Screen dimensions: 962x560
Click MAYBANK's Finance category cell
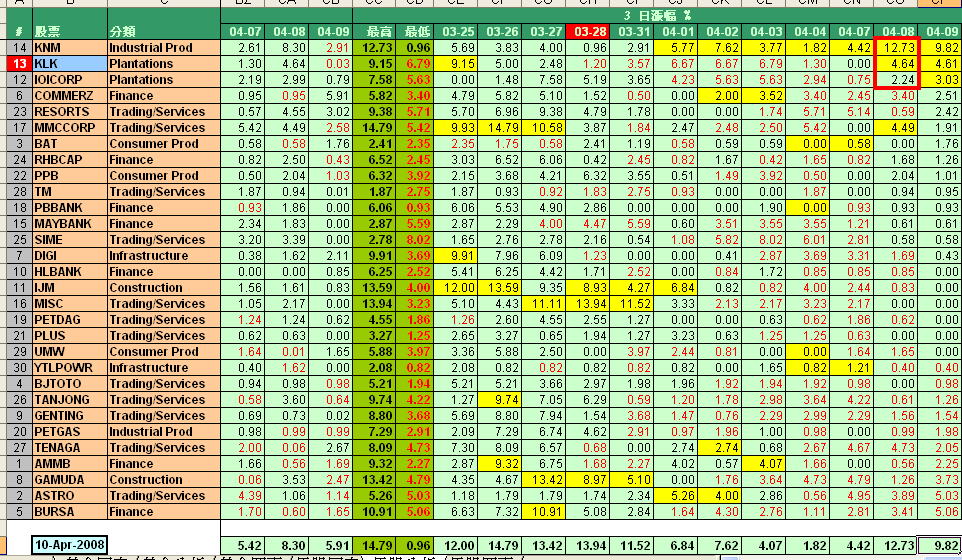[162, 224]
